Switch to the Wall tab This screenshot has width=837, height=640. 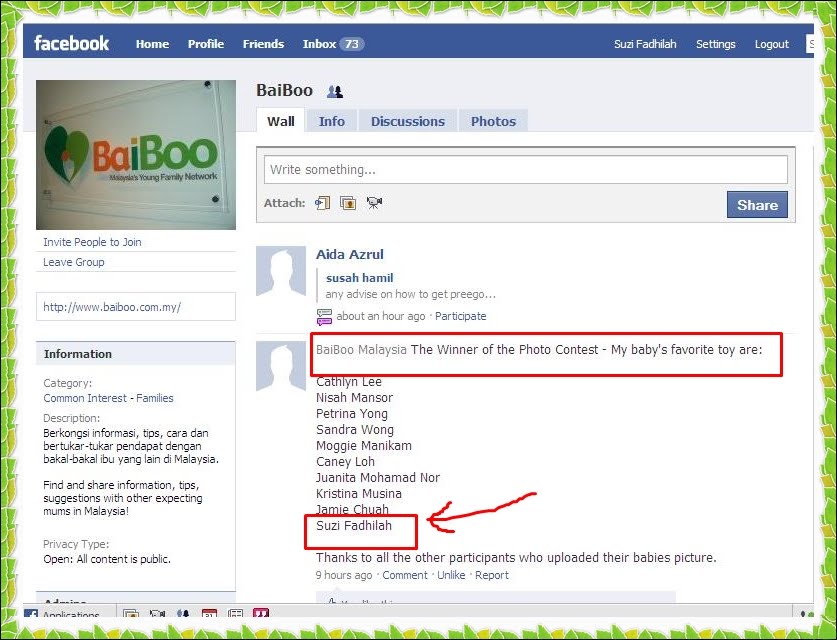click(281, 121)
